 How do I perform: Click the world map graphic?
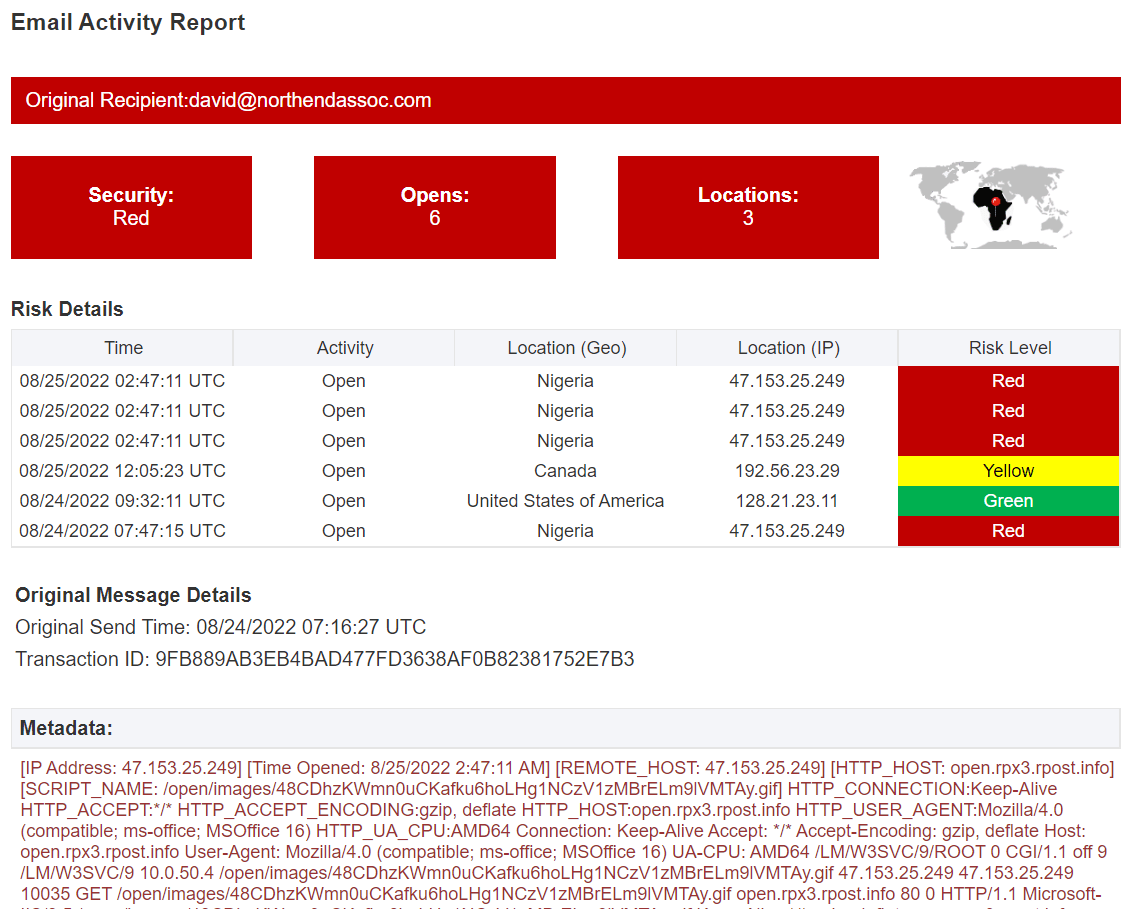click(x=990, y=202)
